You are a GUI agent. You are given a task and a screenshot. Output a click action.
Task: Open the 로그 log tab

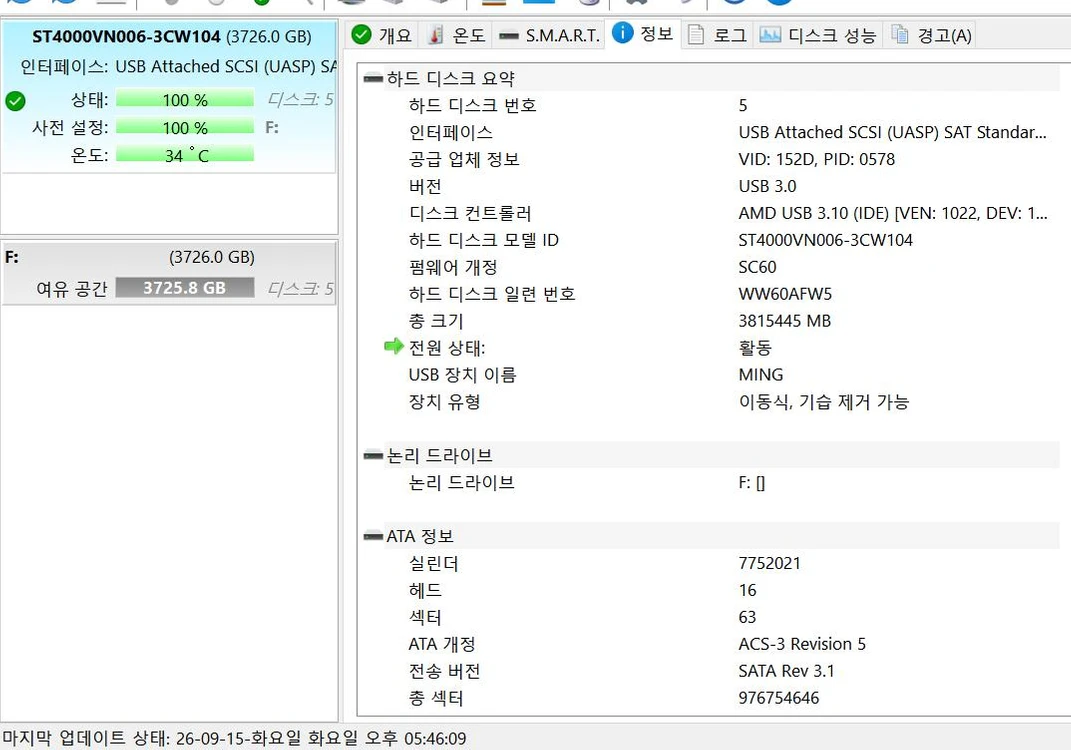[717, 35]
